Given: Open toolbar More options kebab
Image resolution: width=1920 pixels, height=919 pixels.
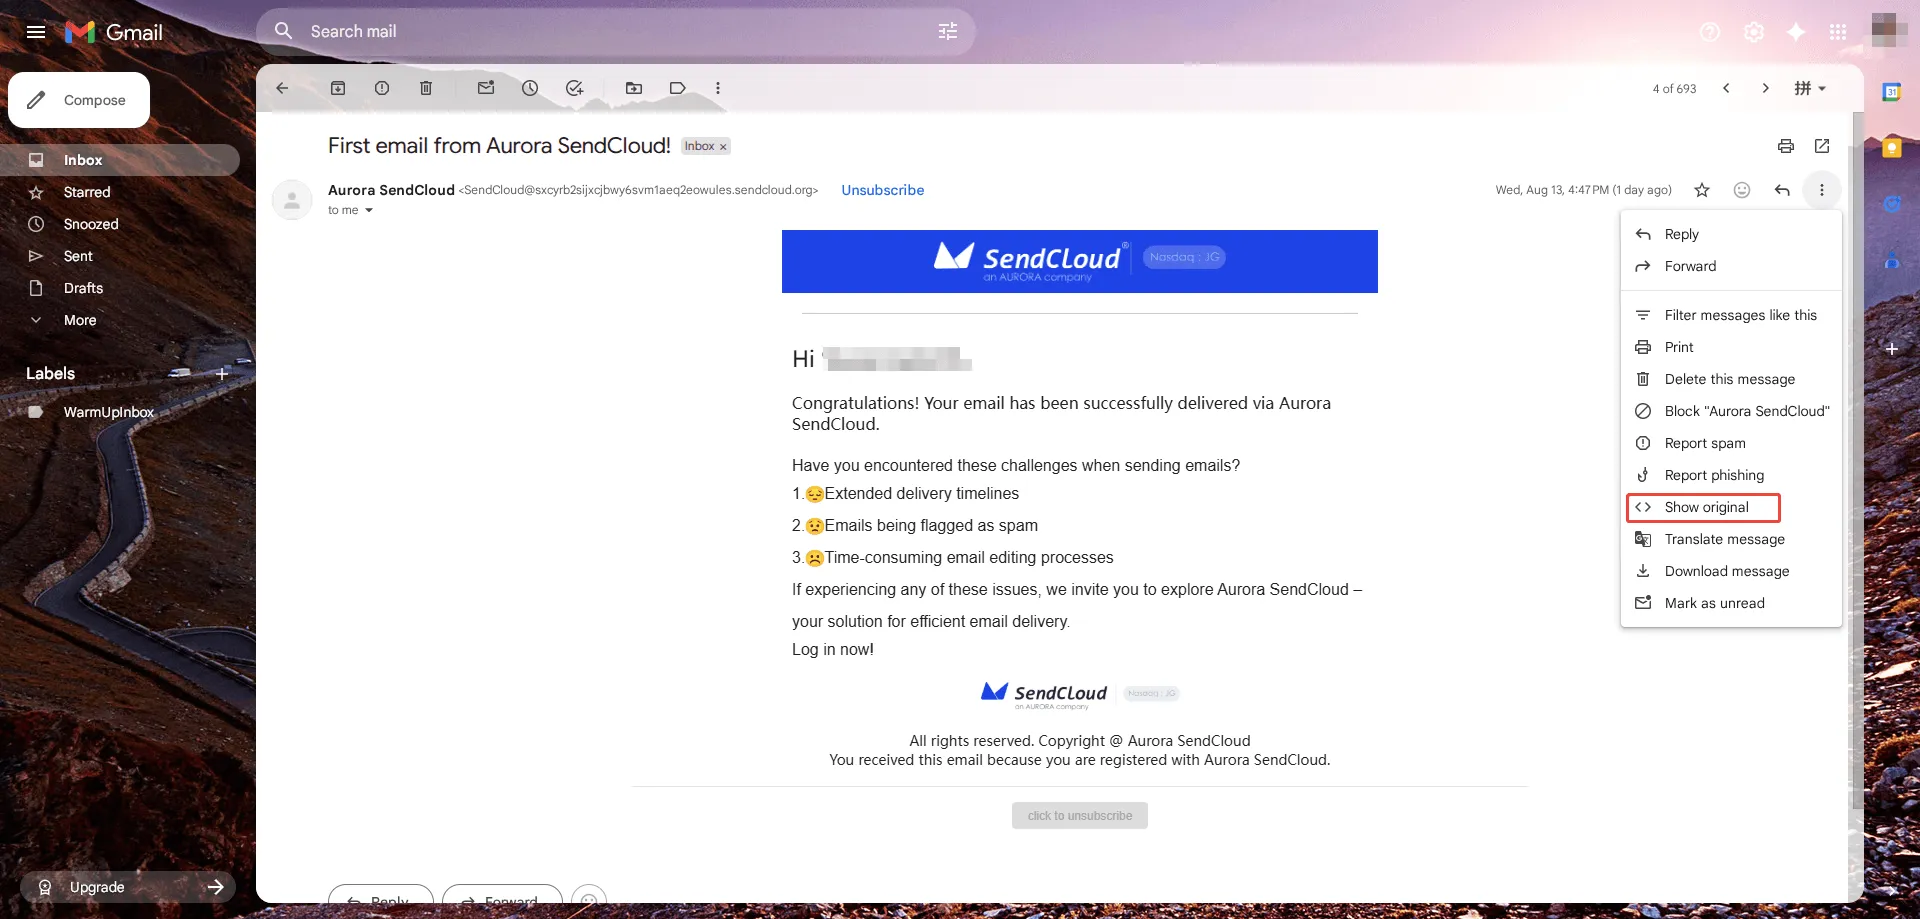Looking at the screenshot, I should [718, 88].
